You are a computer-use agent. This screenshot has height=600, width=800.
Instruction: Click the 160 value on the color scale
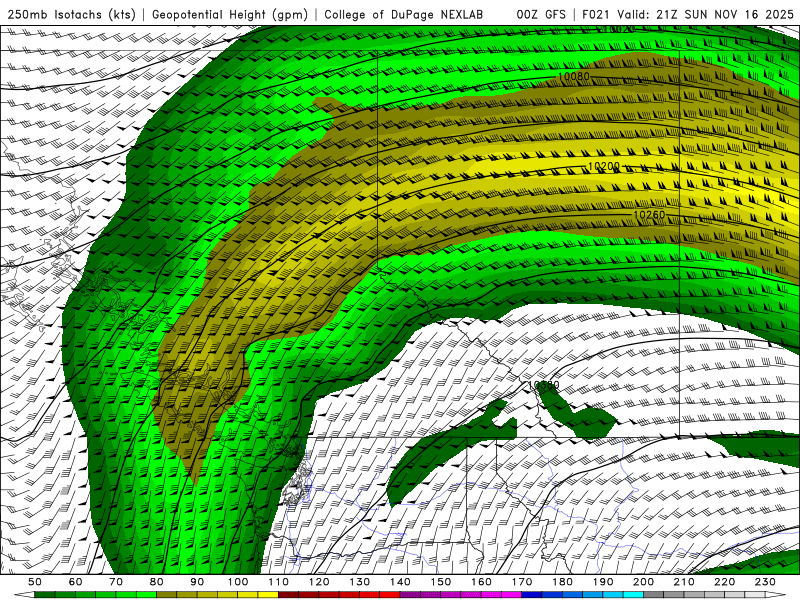pos(481,582)
